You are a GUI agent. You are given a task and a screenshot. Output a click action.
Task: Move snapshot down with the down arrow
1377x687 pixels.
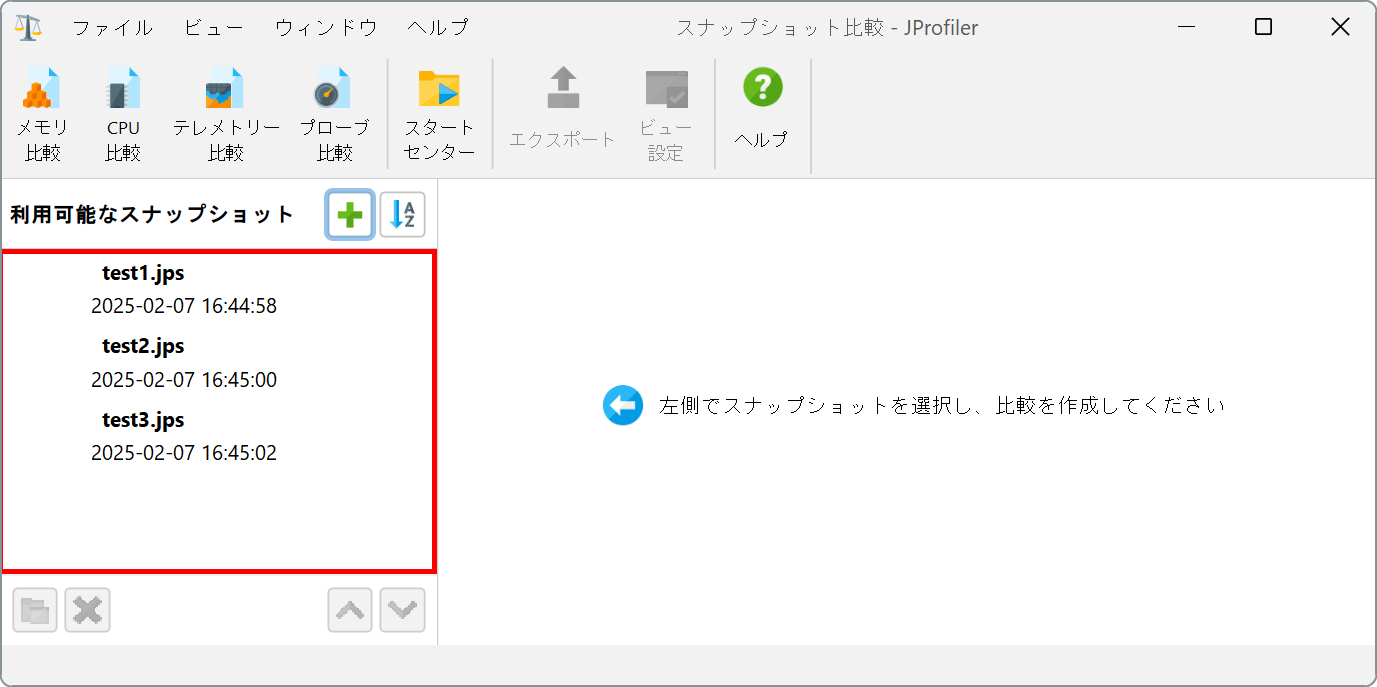[403, 610]
